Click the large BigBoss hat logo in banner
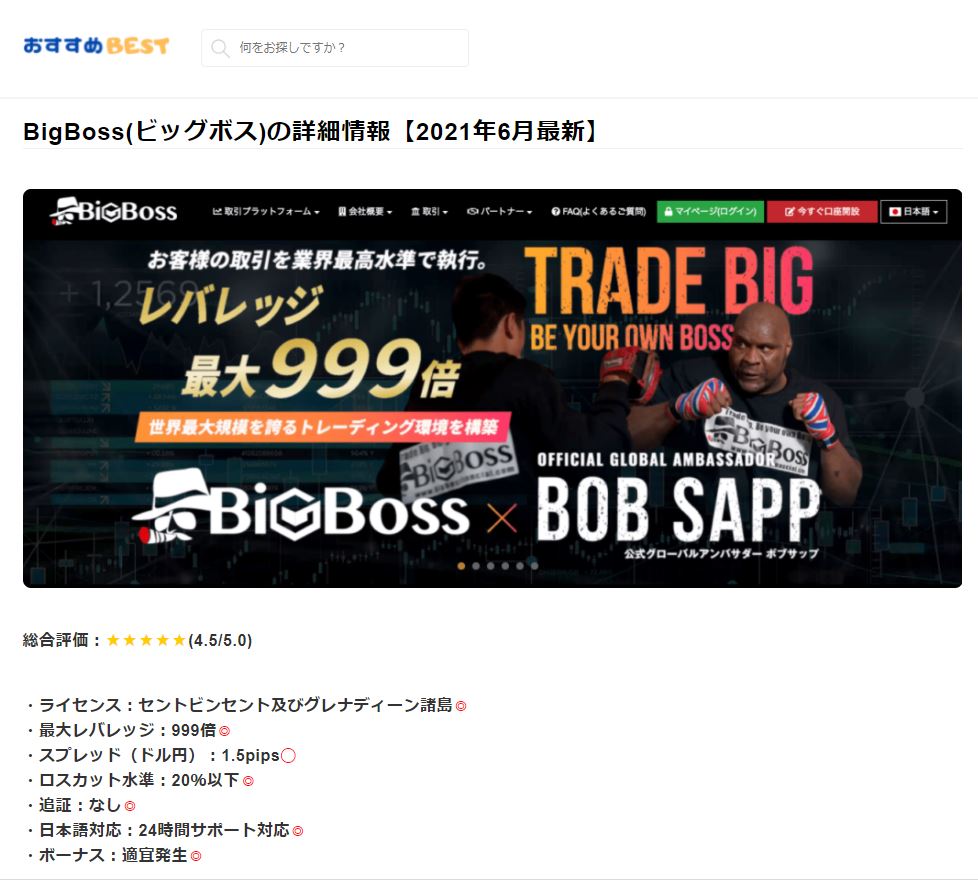This screenshot has width=978, height=883. pyautogui.click(x=300, y=506)
